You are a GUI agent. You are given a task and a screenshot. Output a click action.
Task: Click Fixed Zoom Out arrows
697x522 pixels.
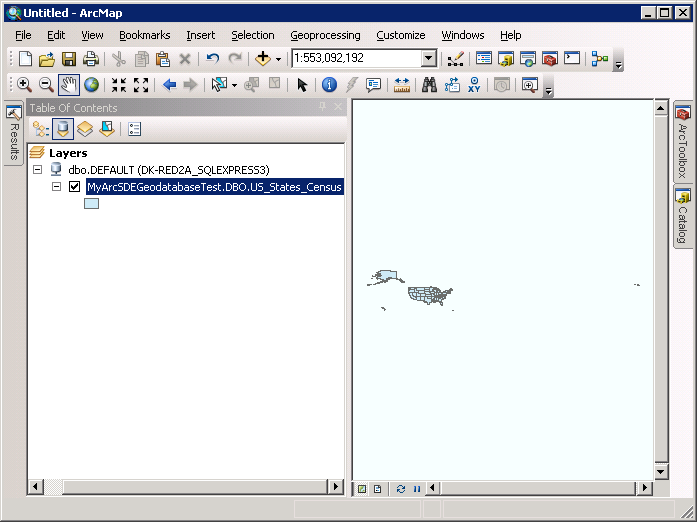pos(141,84)
